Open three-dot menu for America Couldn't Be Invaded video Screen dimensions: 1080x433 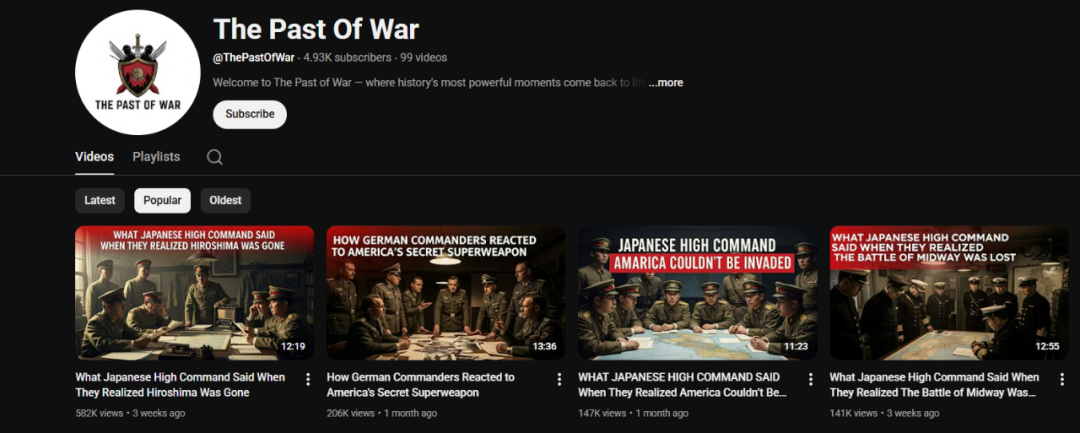[x=811, y=379]
